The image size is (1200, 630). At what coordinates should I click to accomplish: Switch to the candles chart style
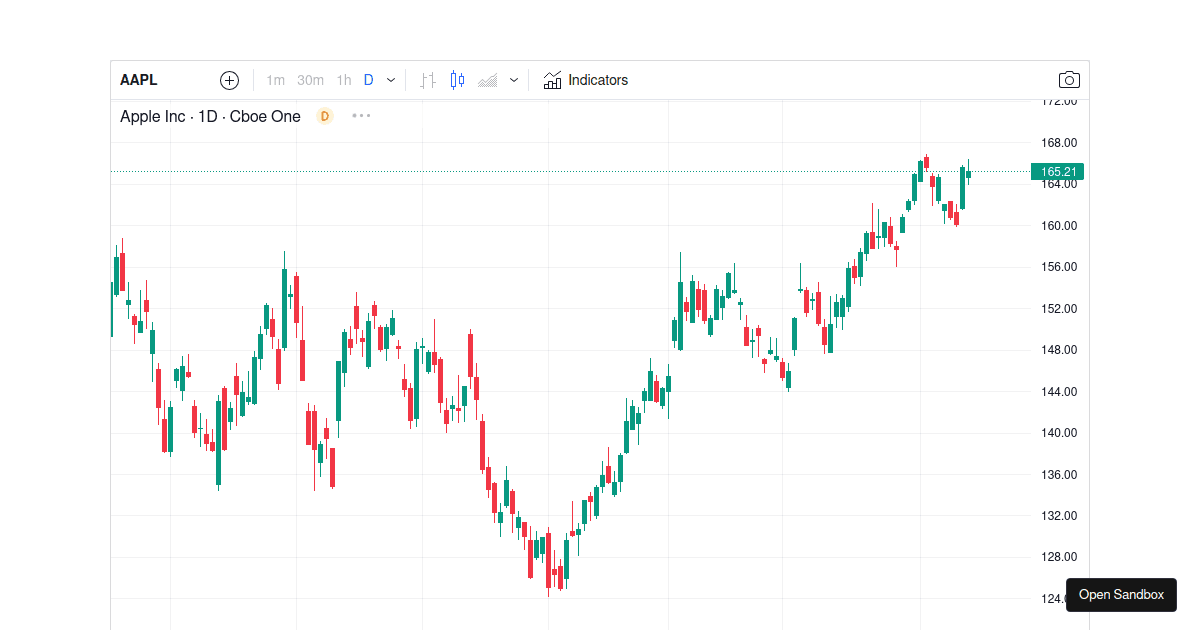pos(458,80)
